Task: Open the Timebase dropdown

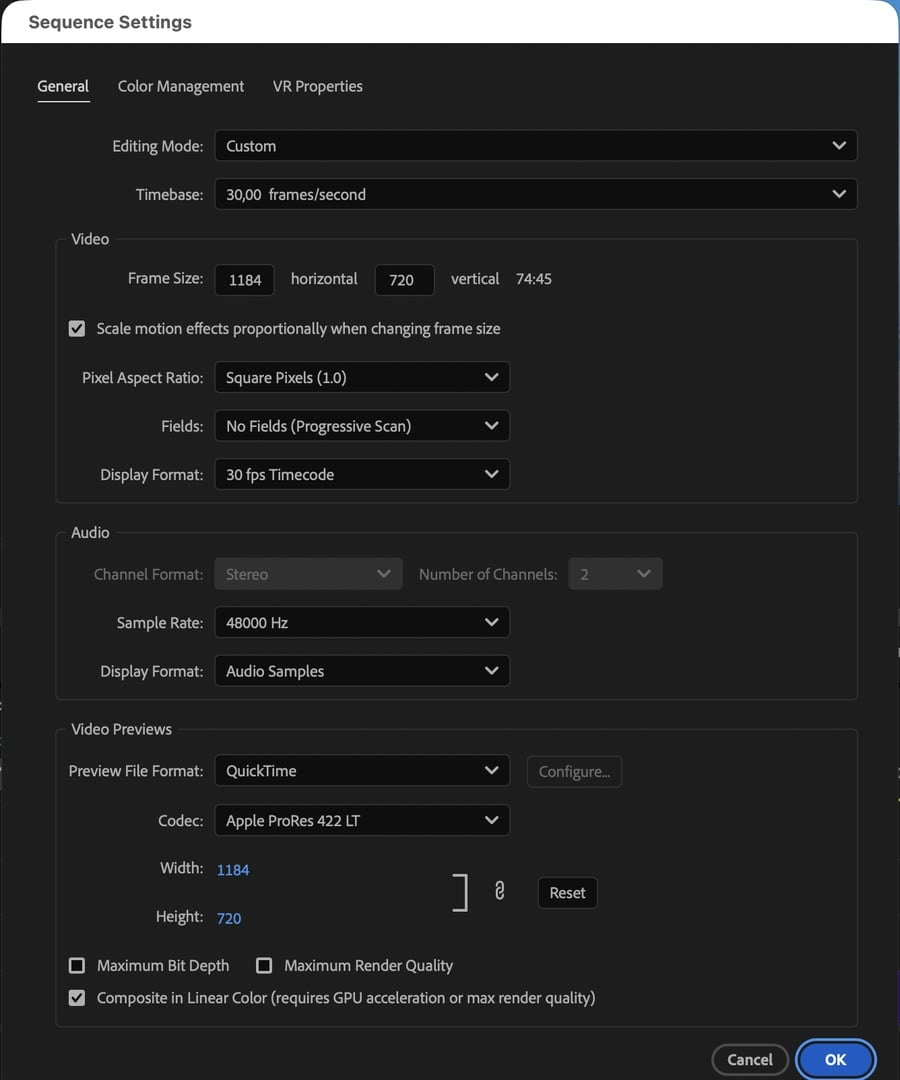Action: click(x=536, y=194)
